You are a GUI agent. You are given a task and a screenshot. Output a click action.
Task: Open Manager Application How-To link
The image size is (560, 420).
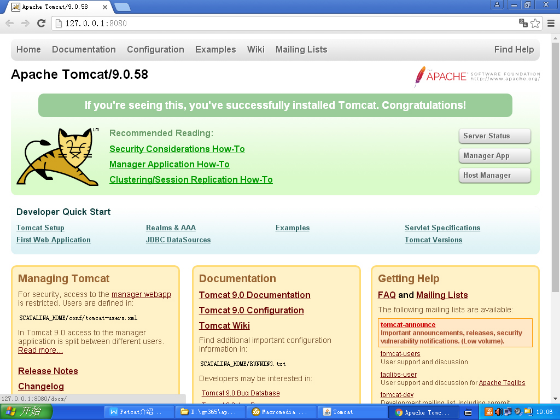pyautogui.click(x=169, y=164)
